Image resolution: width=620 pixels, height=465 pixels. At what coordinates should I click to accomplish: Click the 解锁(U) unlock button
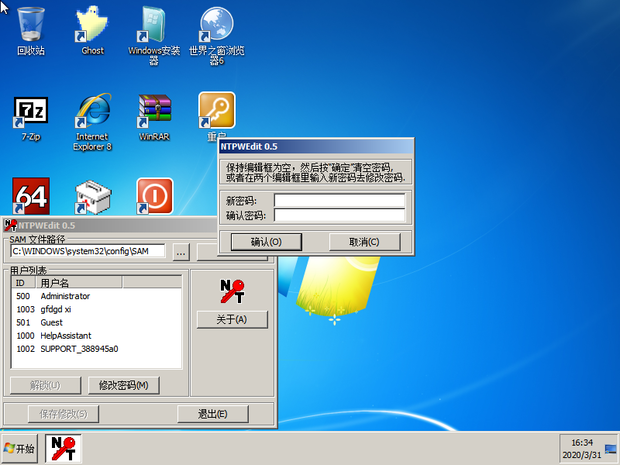click(45, 385)
